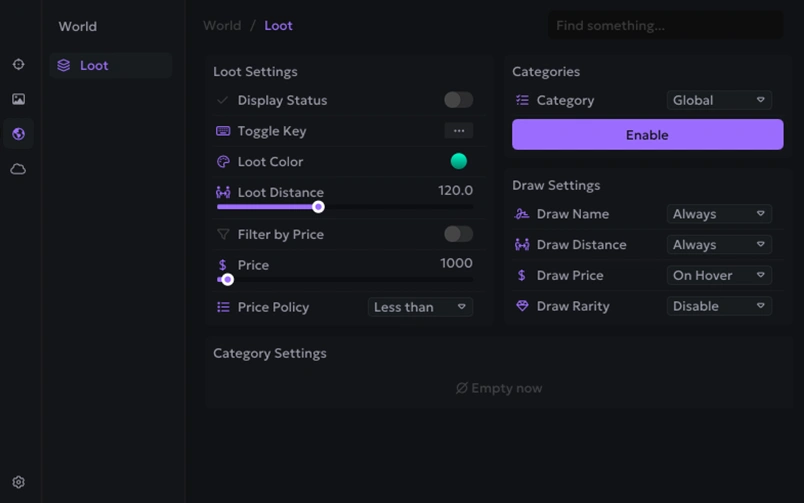Select the globe World icon in sidebar

click(18, 134)
